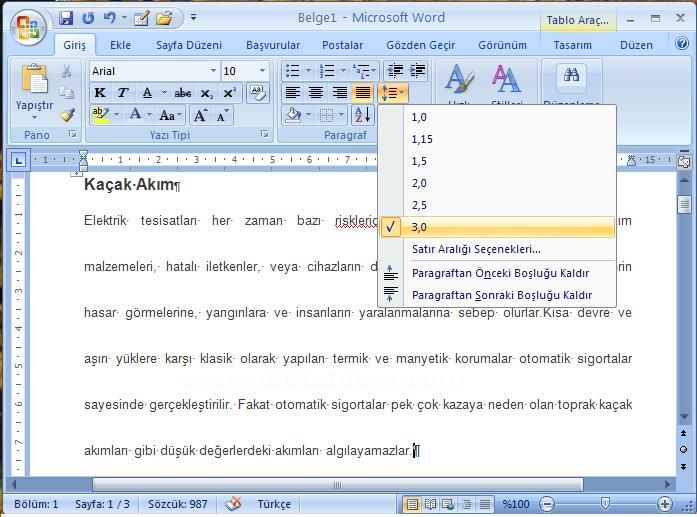697x517 pixels.
Task: Open the font size dropdown
Action: (262, 71)
